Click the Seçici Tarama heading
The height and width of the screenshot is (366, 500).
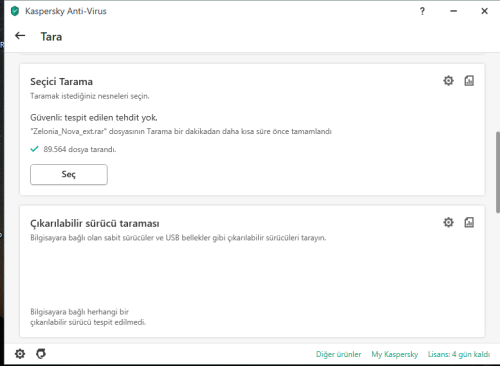coord(61,82)
